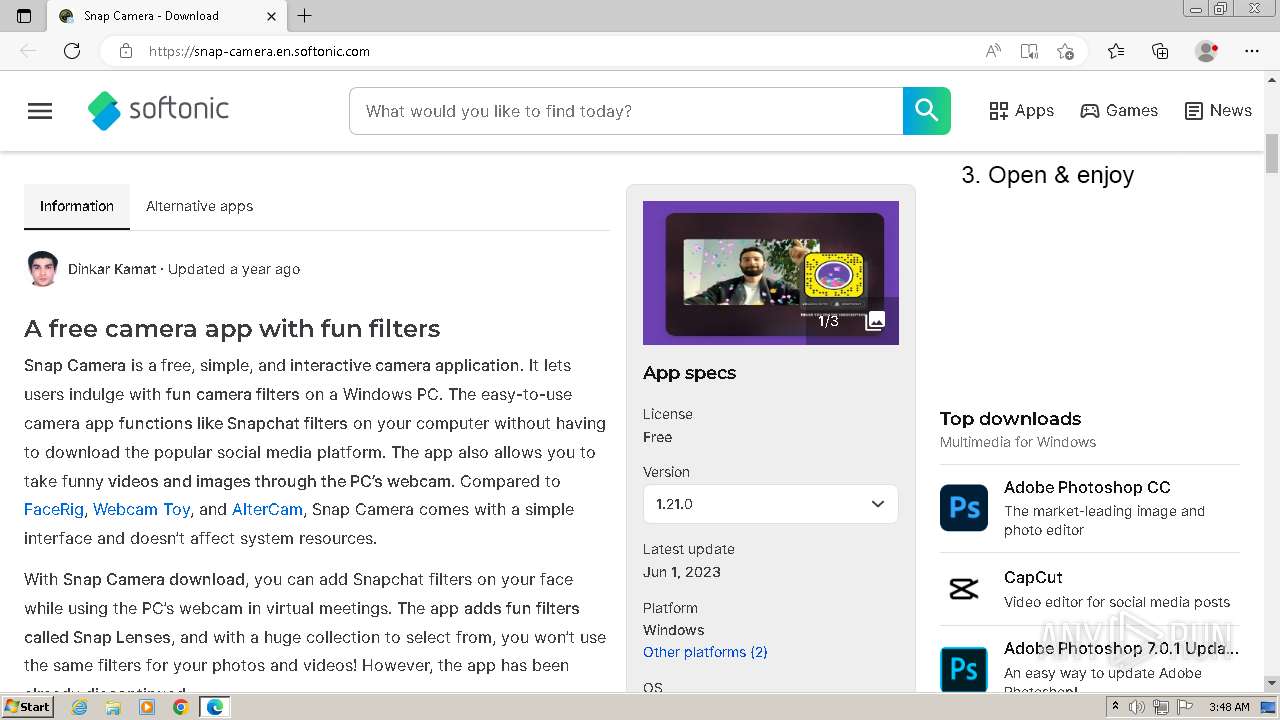
Task: Open the Windows Start menu
Action: (x=27, y=707)
